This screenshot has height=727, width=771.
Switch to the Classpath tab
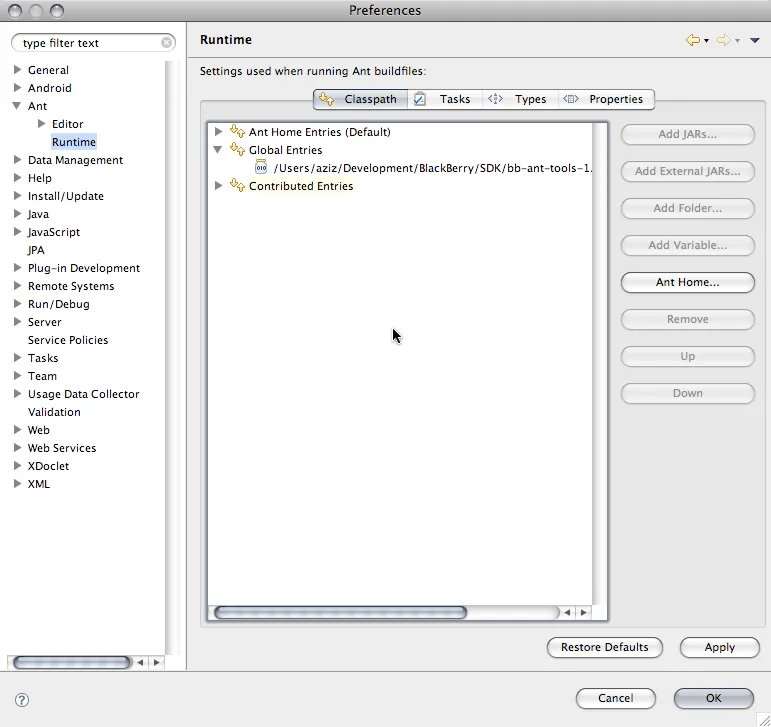[x=360, y=99]
